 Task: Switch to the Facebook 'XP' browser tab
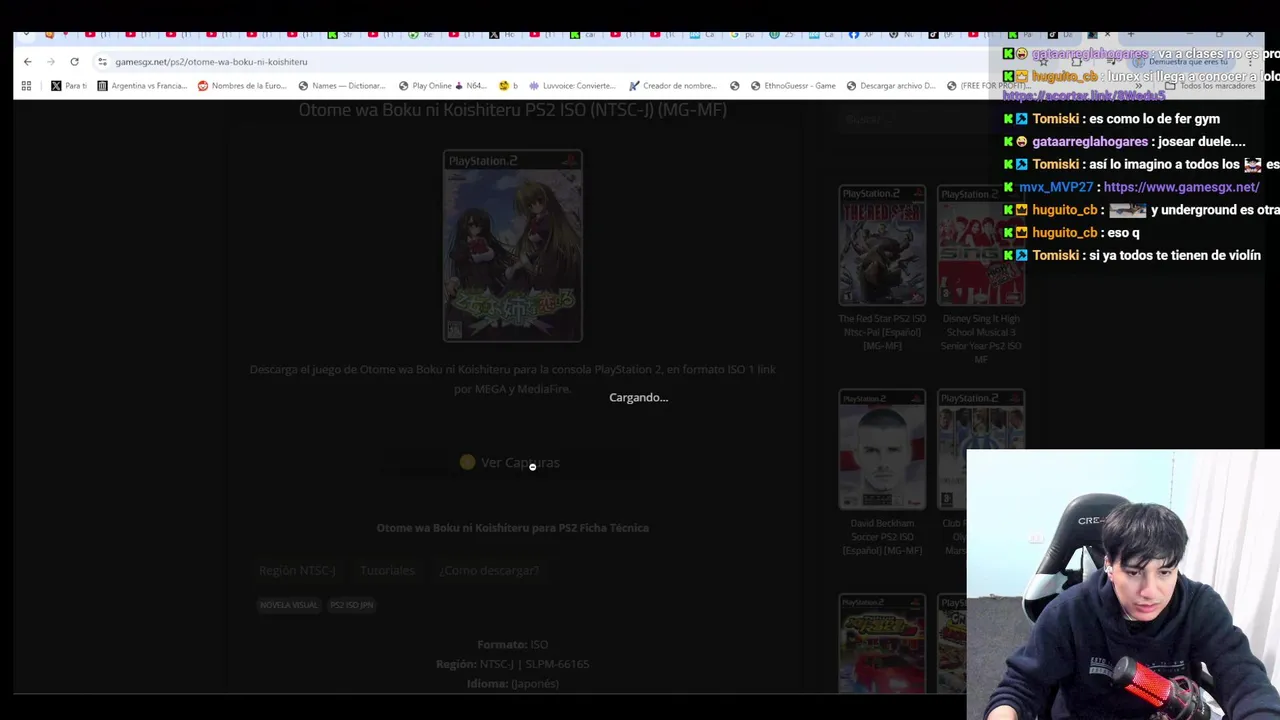pos(860,34)
